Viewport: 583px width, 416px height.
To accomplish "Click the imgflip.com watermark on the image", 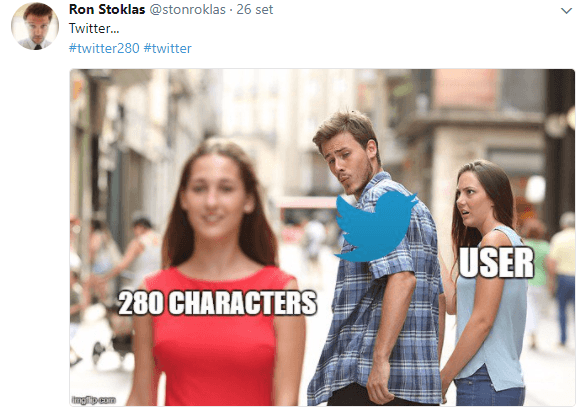I will click(93, 400).
